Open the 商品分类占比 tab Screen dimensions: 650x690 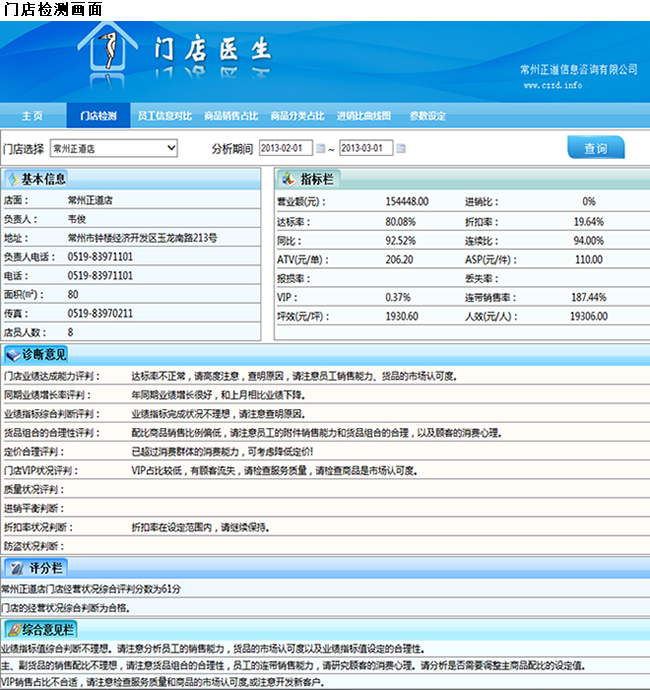point(297,116)
